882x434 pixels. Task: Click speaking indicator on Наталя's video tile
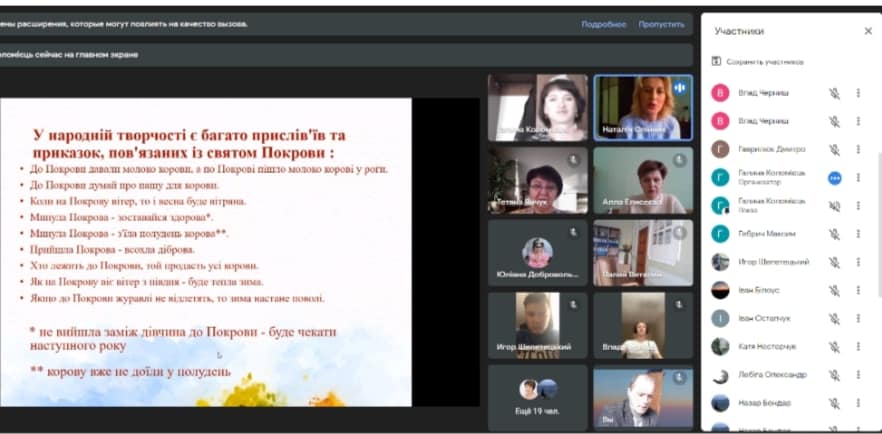click(680, 88)
